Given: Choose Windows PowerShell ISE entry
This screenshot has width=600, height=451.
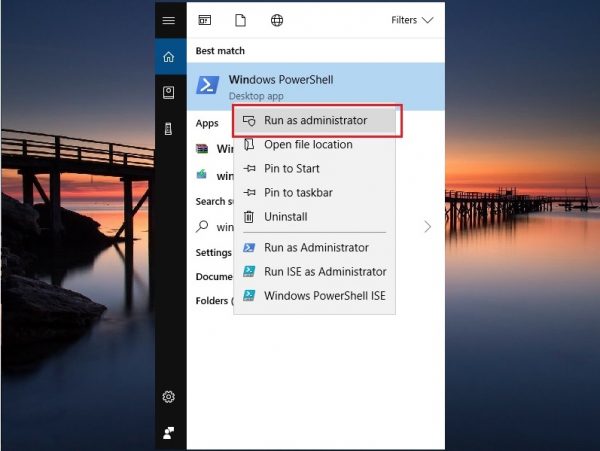Looking at the screenshot, I should point(315,296).
